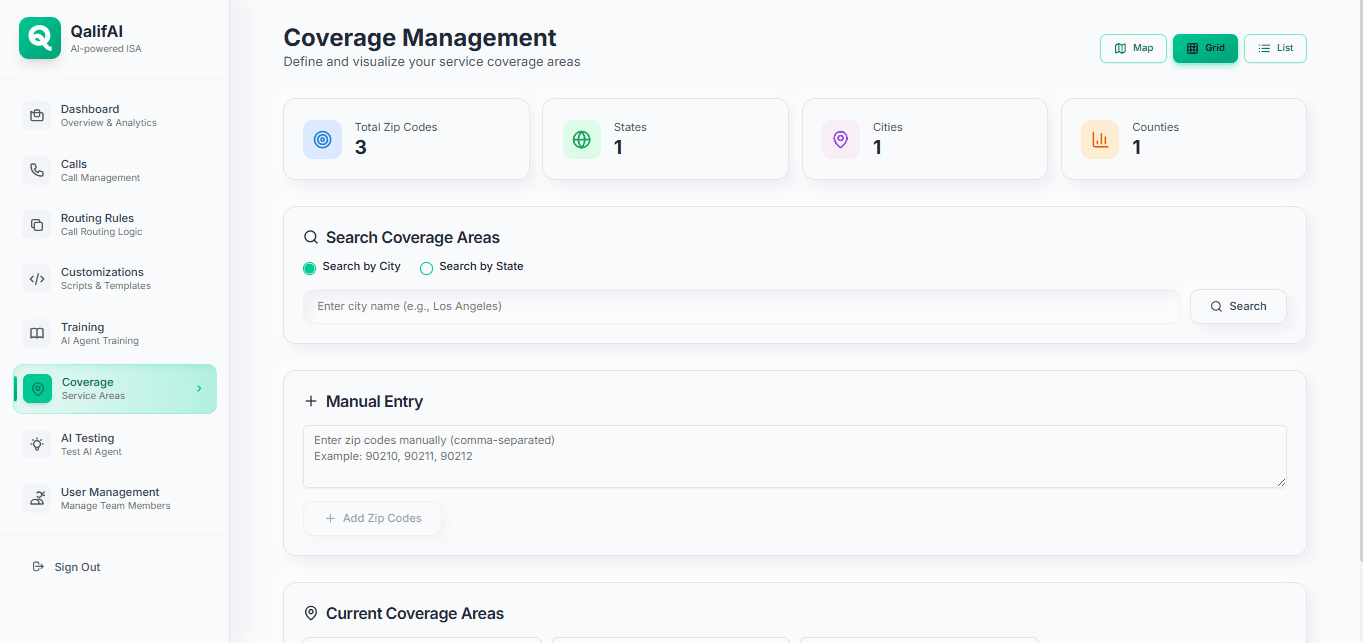This screenshot has height=643, width=1363.
Task: Click the AI Testing lightbulb icon
Action: 37,444
